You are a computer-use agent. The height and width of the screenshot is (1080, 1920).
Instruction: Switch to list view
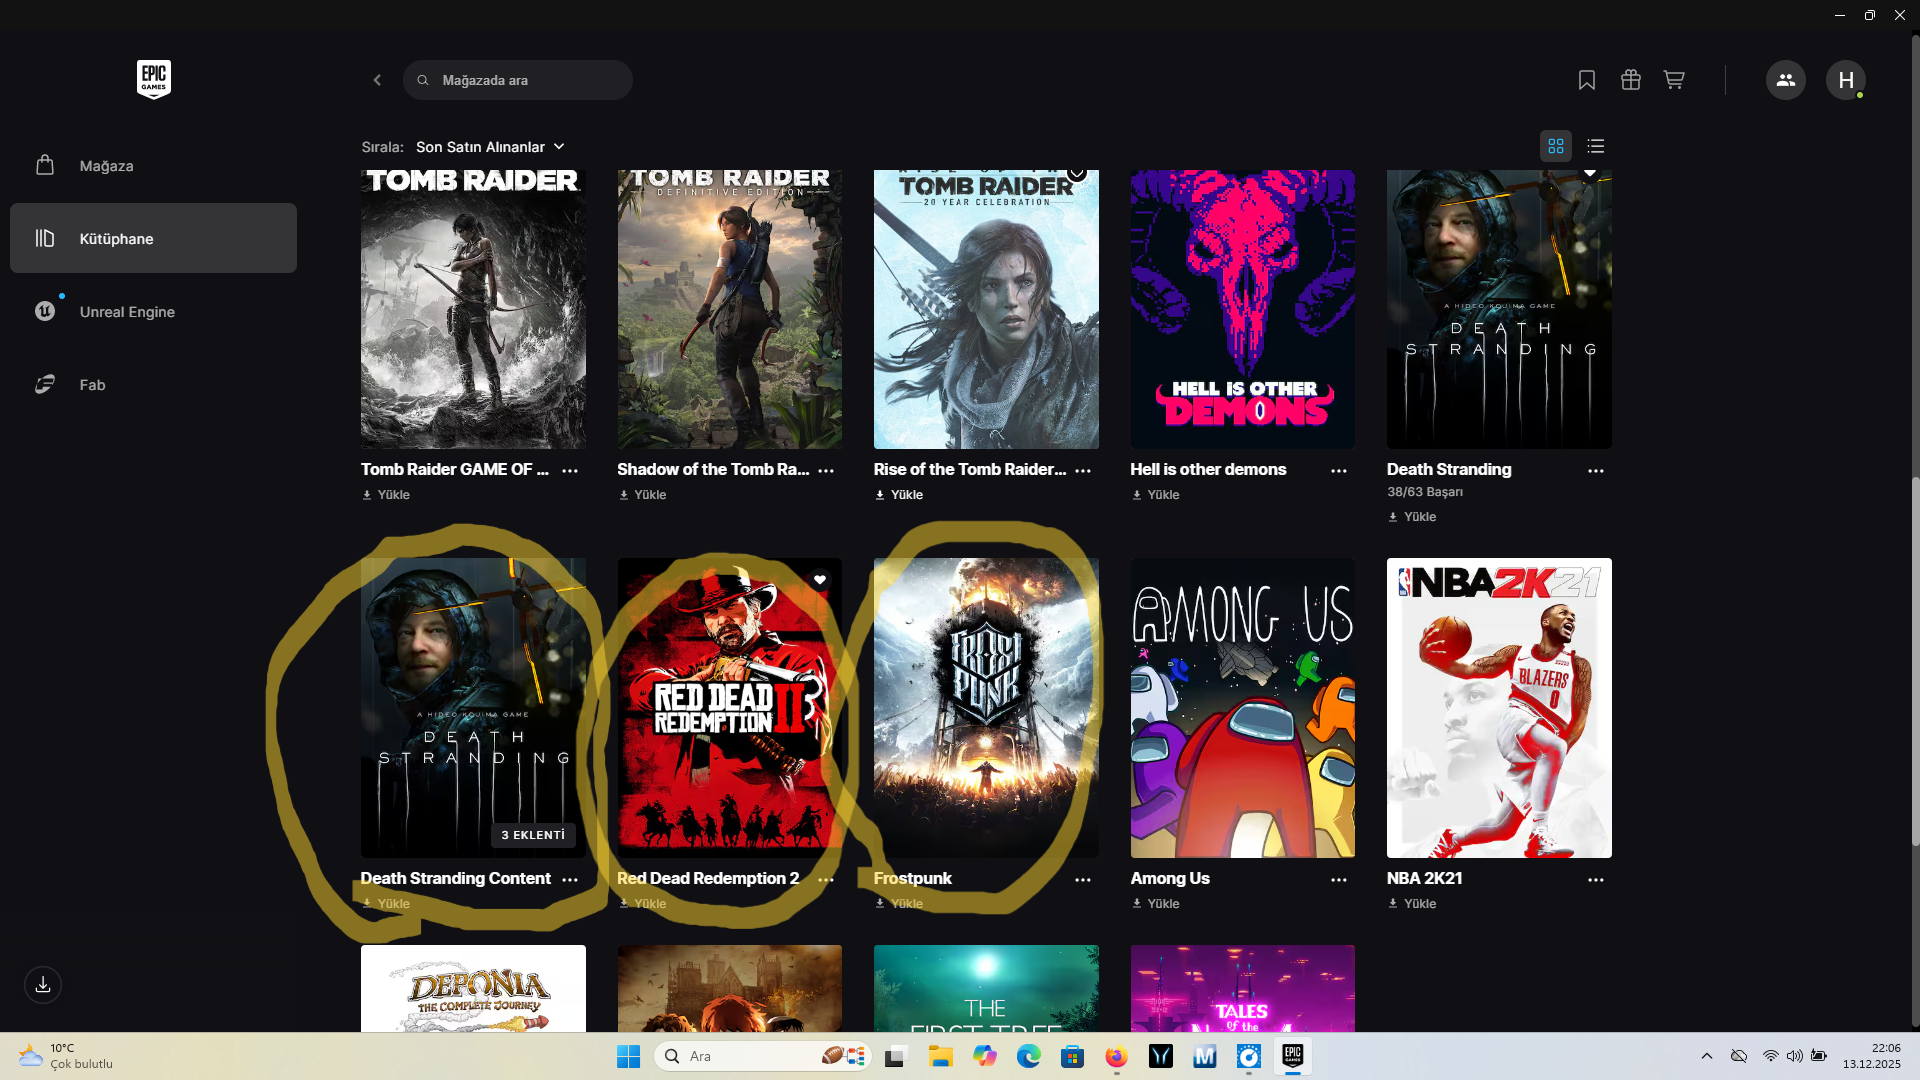(1596, 146)
